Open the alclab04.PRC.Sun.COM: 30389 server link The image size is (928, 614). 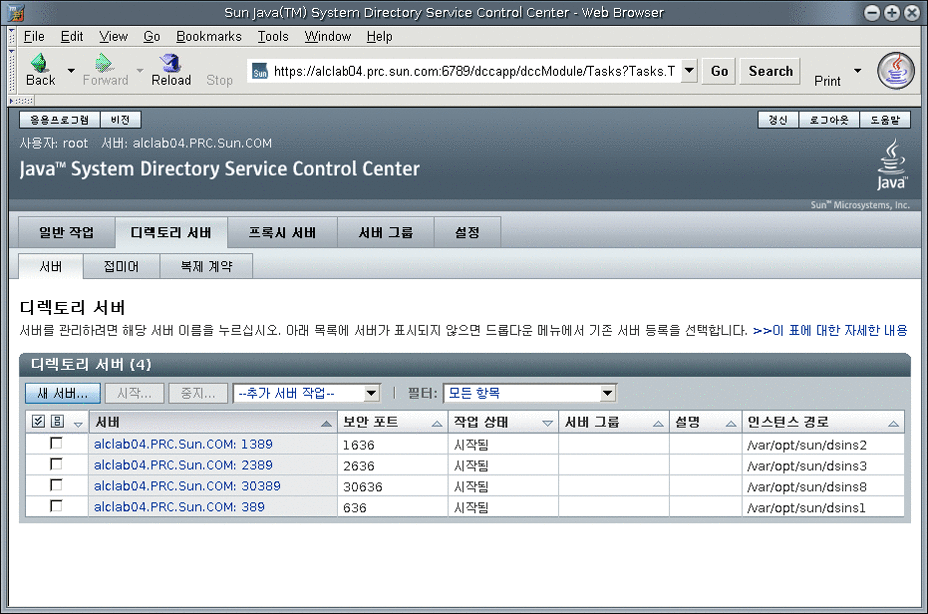[x=187, y=486]
